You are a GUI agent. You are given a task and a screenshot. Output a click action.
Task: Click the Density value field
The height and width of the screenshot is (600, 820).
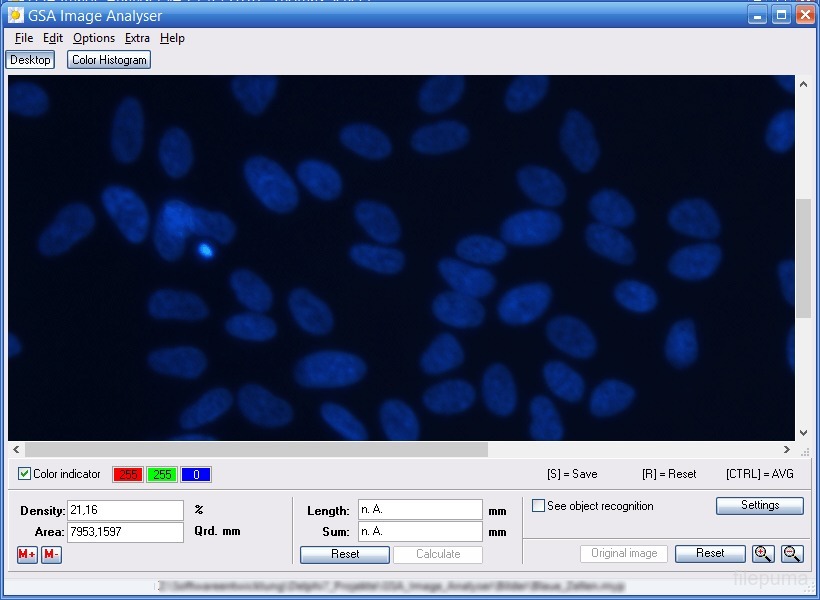(125, 511)
